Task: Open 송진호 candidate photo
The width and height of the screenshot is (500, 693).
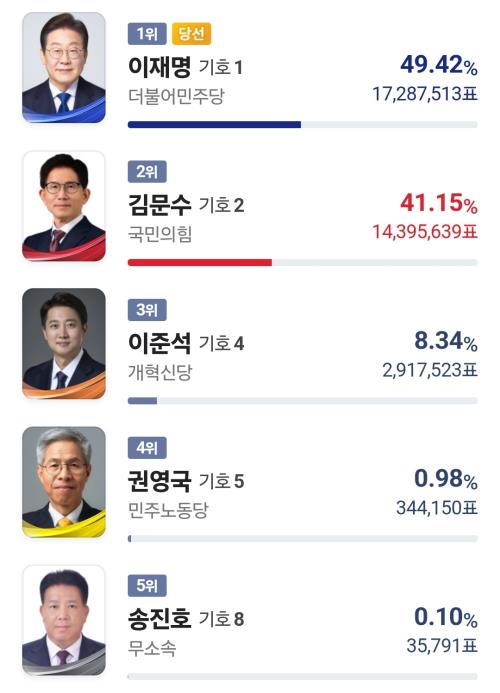Action: point(64,620)
